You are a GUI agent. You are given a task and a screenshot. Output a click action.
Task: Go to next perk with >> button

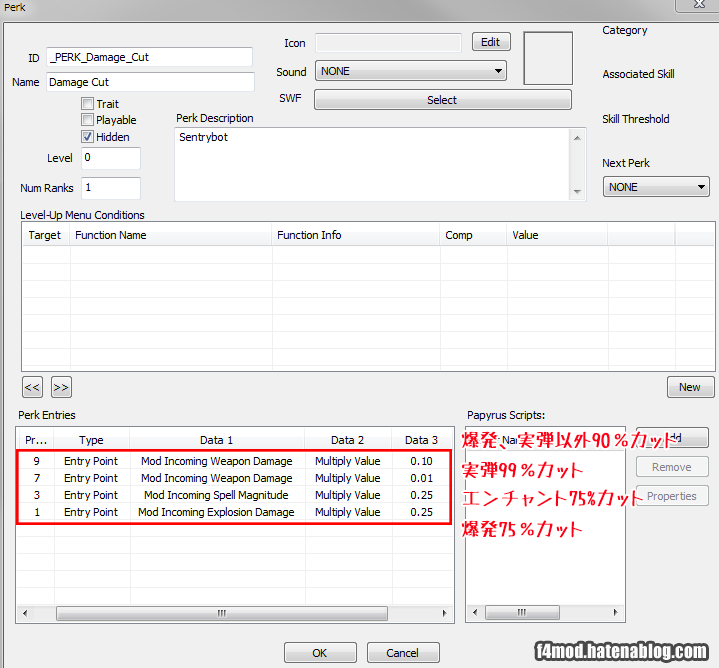[x=61, y=387]
